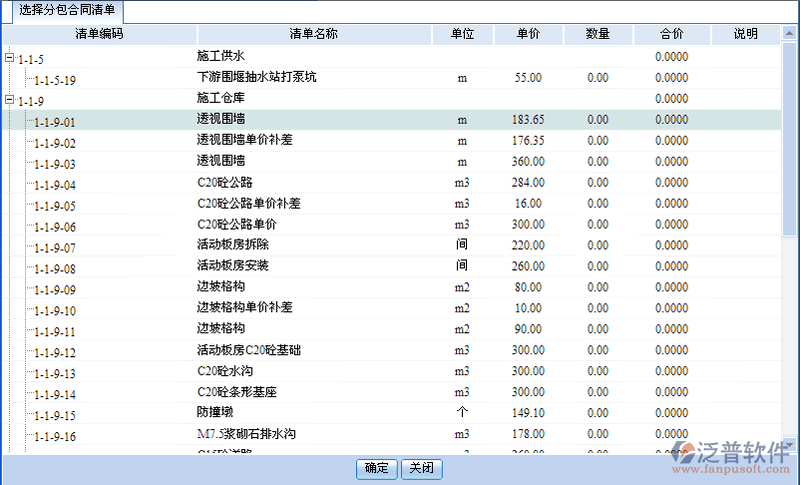The height and width of the screenshot is (485, 800).
Task: Click the 合价 column header
Action: [x=671, y=34]
